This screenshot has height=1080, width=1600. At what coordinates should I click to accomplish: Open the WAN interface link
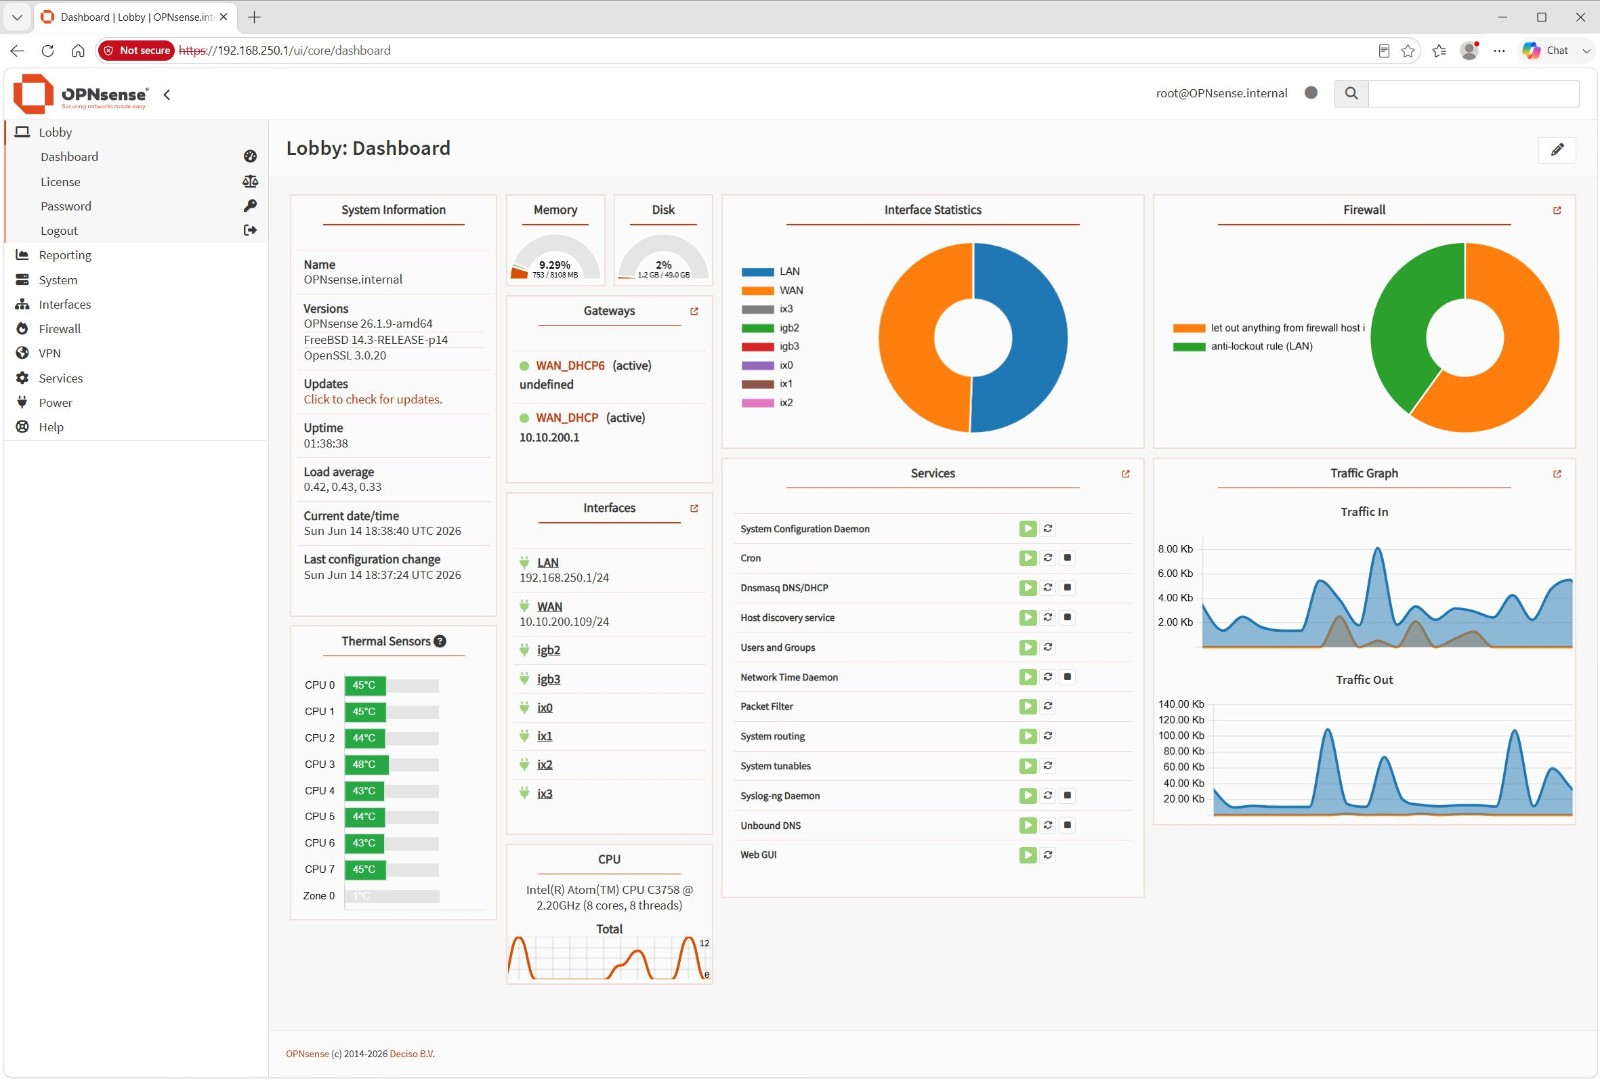[x=550, y=607]
